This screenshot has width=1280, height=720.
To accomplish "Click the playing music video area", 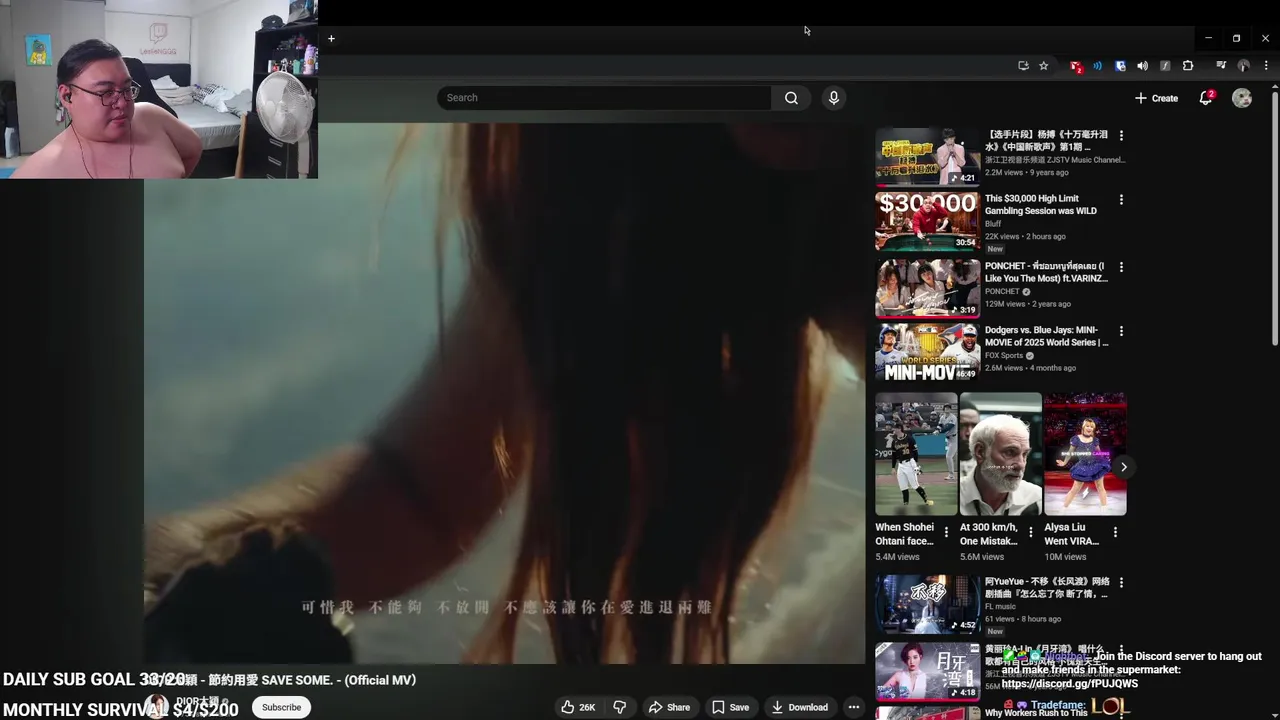I will pyautogui.click(x=504, y=393).
